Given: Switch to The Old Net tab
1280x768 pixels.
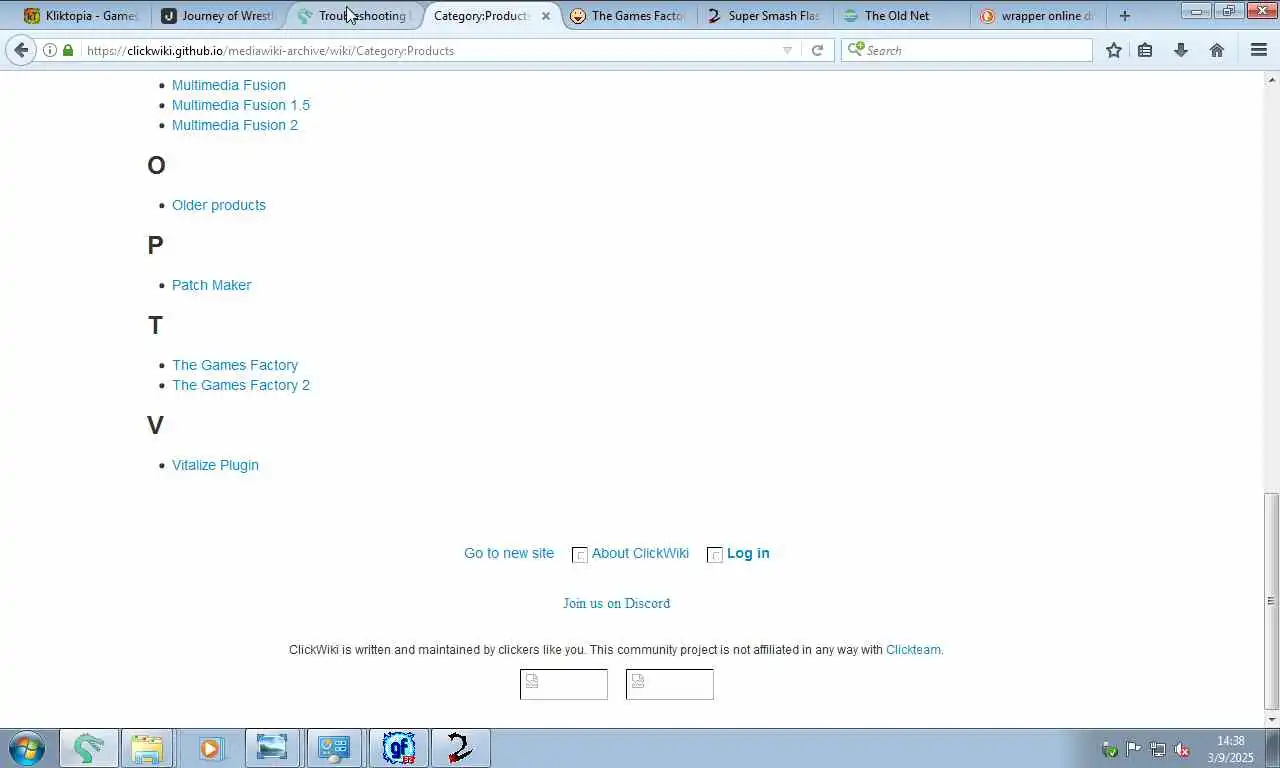Looking at the screenshot, I should click(900, 16).
